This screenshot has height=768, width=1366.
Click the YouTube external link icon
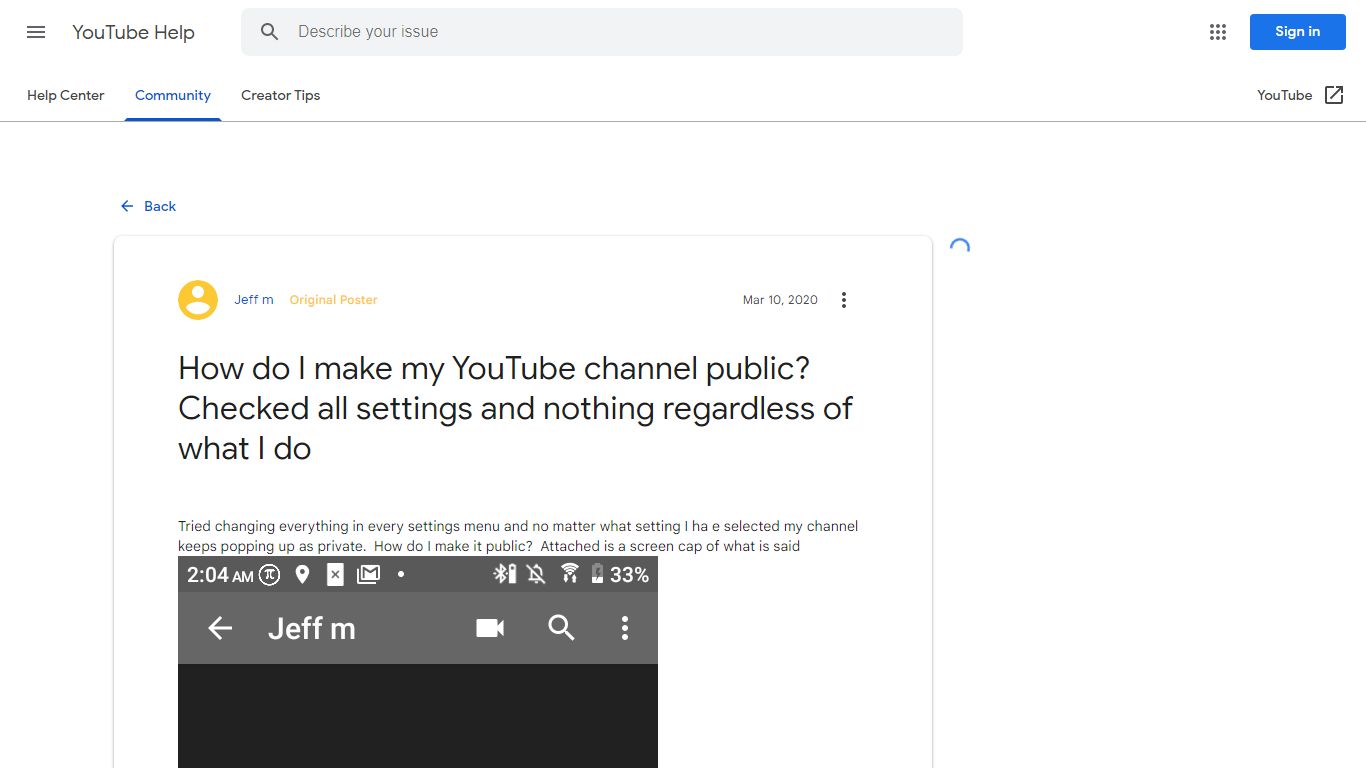click(1334, 95)
